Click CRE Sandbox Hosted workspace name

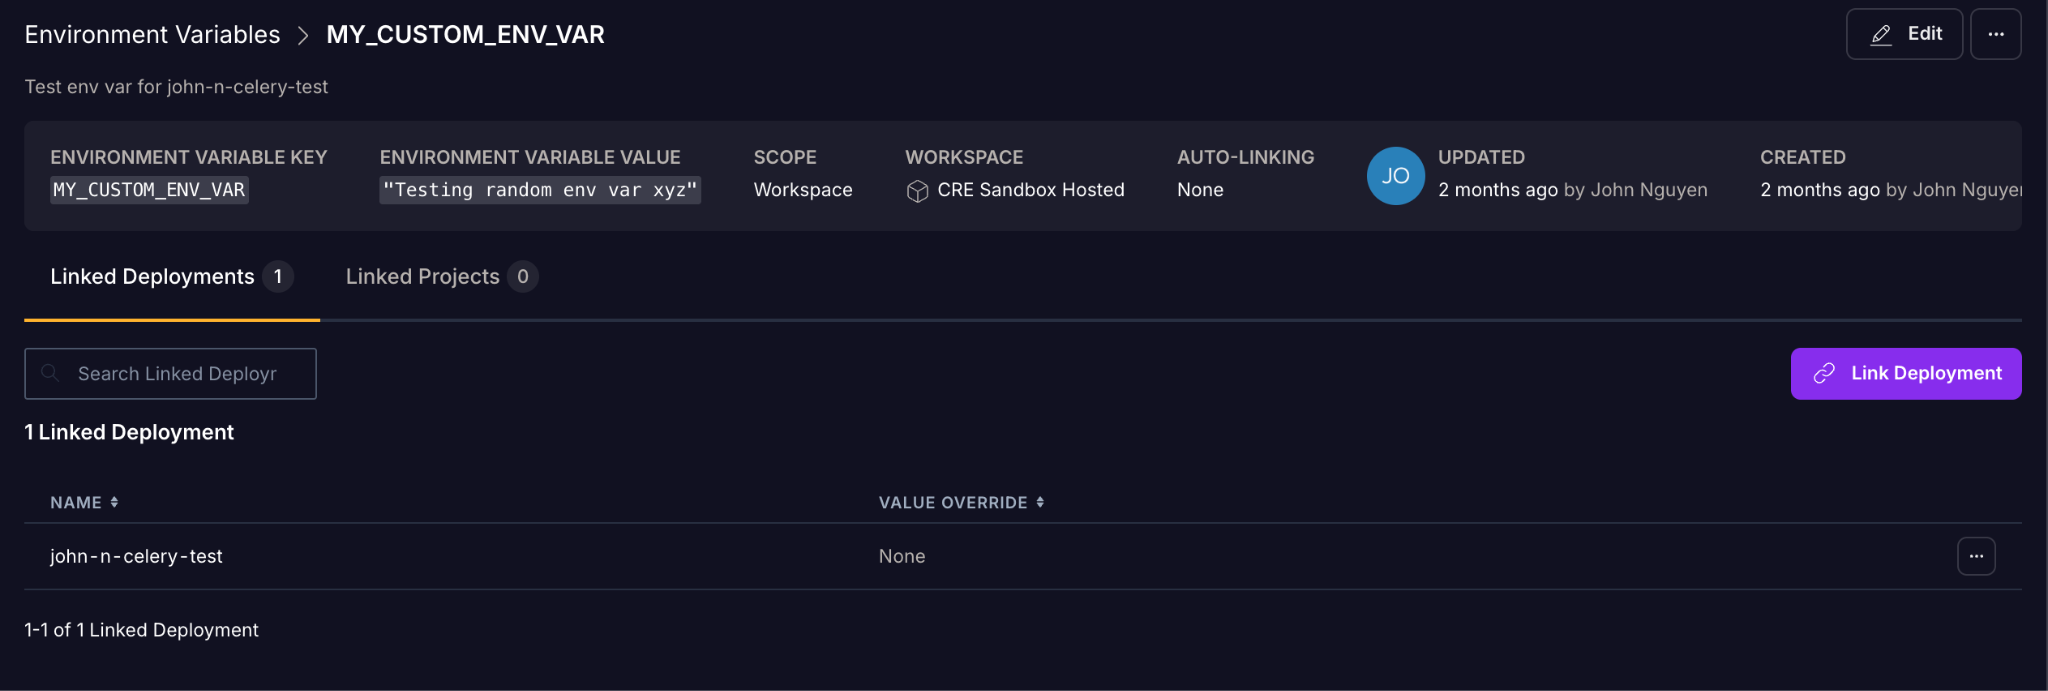coord(1031,190)
